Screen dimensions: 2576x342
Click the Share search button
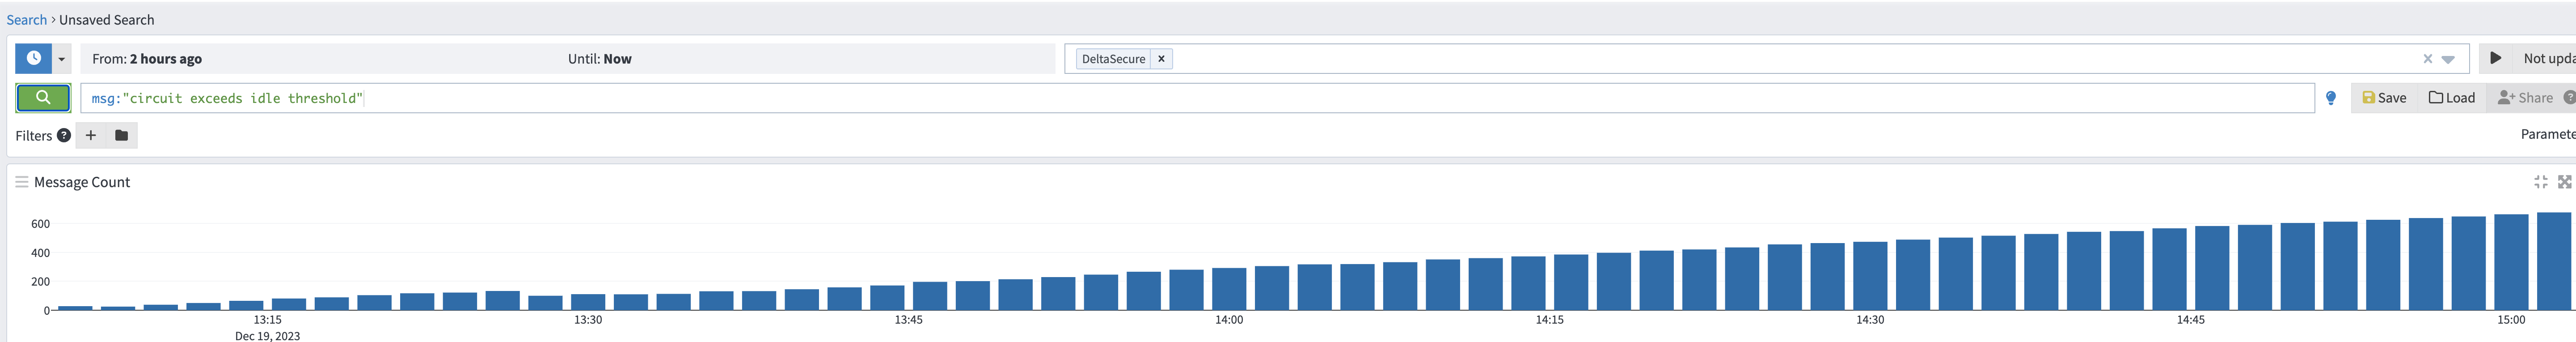tap(2525, 98)
